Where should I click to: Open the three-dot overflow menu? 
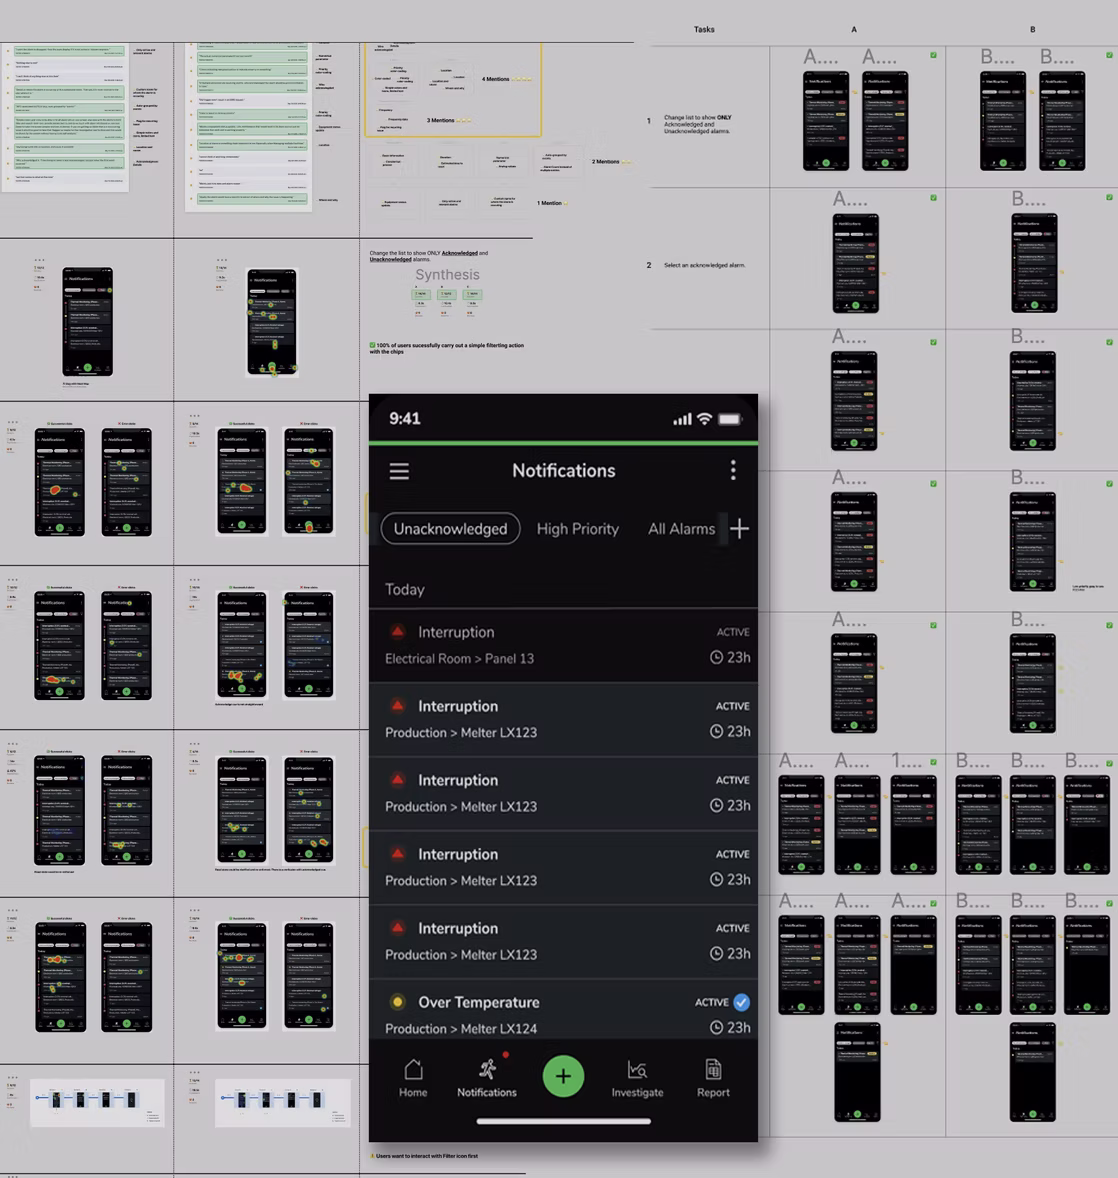pyautogui.click(x=733, y=470)
